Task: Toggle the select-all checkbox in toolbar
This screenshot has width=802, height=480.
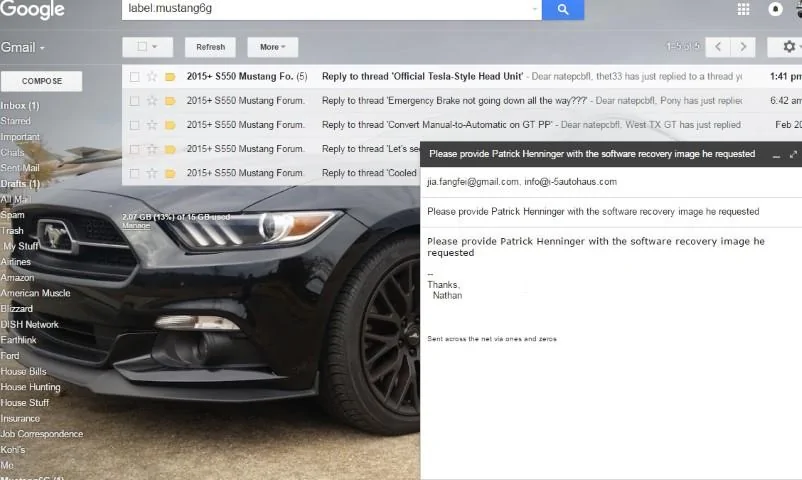Action: click(x=142, y=47)
